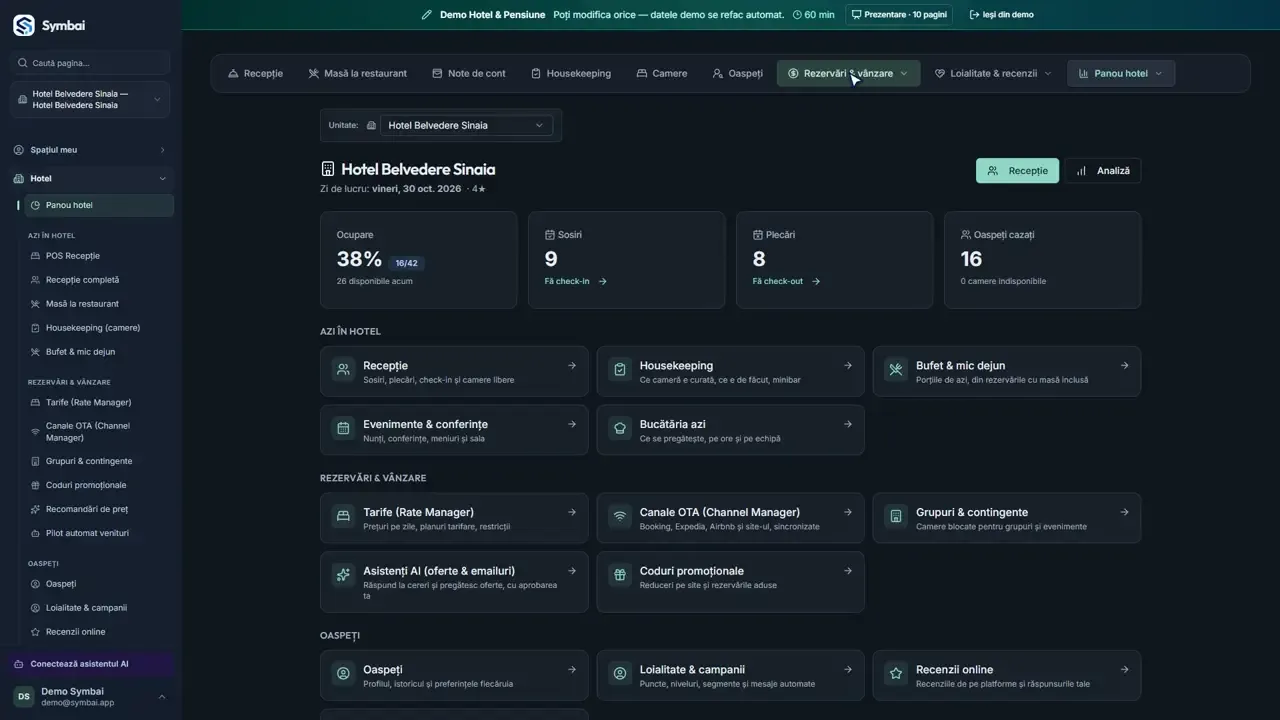Open Pilot automat venituri in sidebar
The image size is (1280, 720).
coord(98,533)
